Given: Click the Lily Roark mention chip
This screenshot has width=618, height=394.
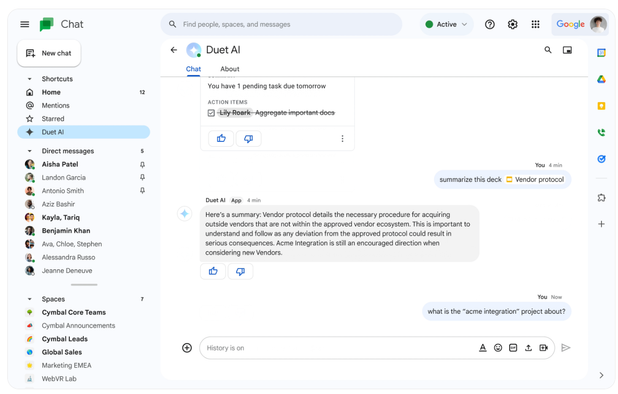Looking at the screenshot, I should (x=235, y=113).
